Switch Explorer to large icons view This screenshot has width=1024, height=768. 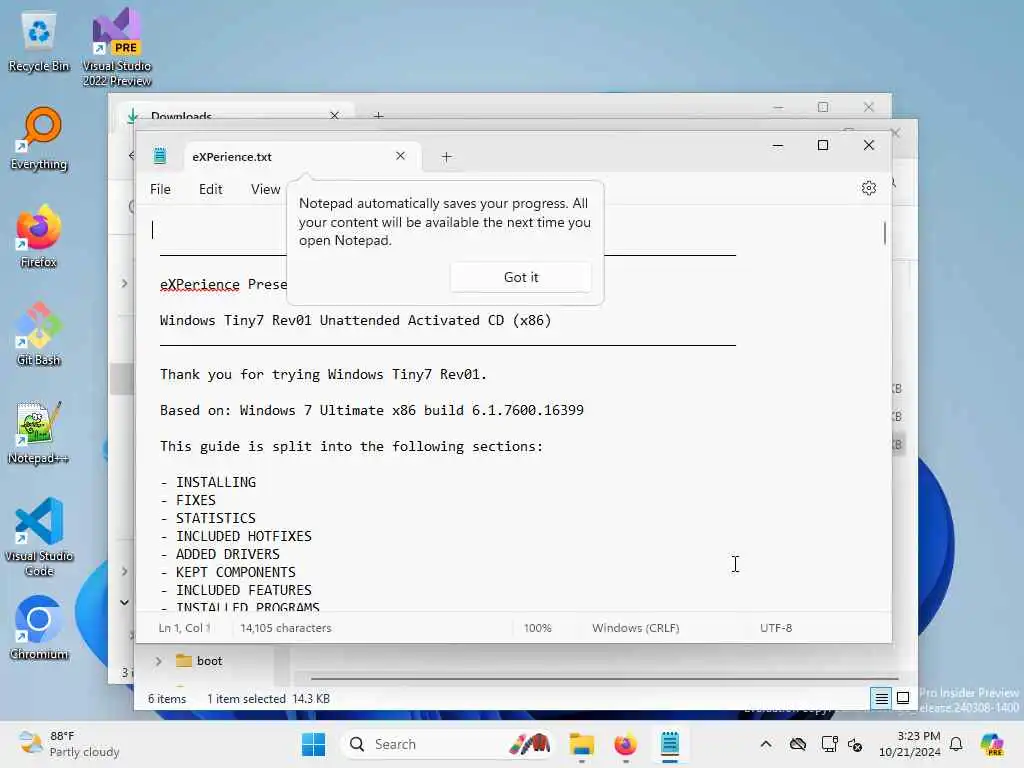tap(903, 699)
